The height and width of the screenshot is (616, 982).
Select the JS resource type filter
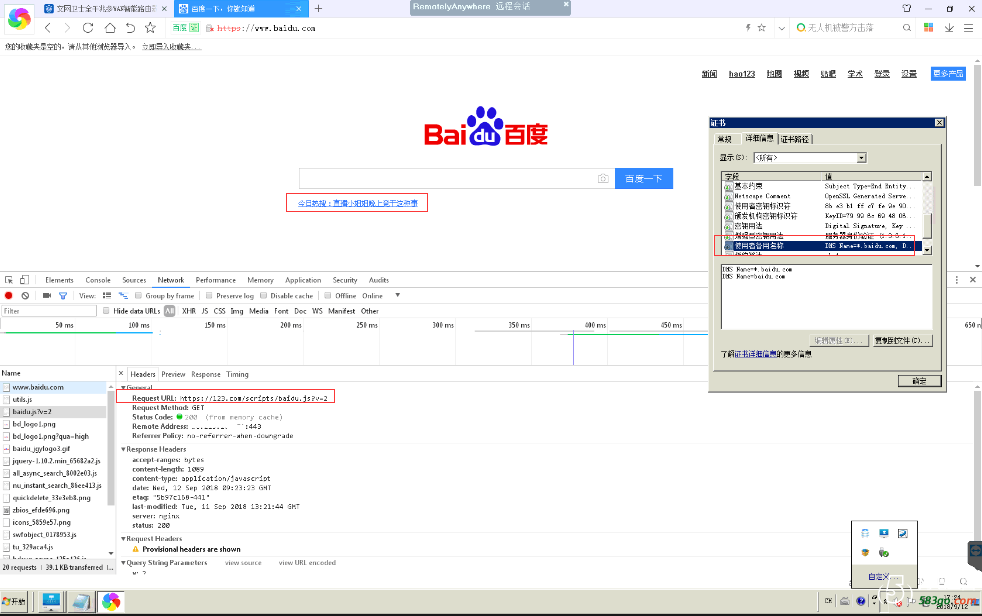(x=204, y=311)
